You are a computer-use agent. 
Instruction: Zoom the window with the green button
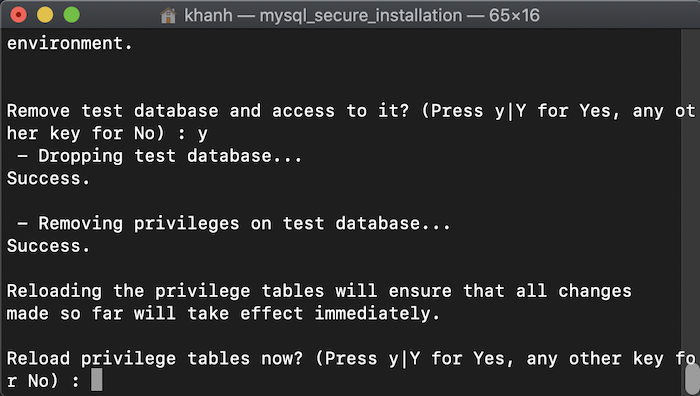(x=71, y=15)
